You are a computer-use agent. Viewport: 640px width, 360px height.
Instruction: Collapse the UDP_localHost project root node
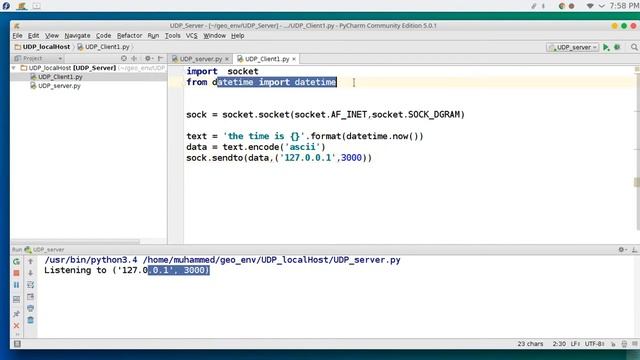[x=14, y=68]
